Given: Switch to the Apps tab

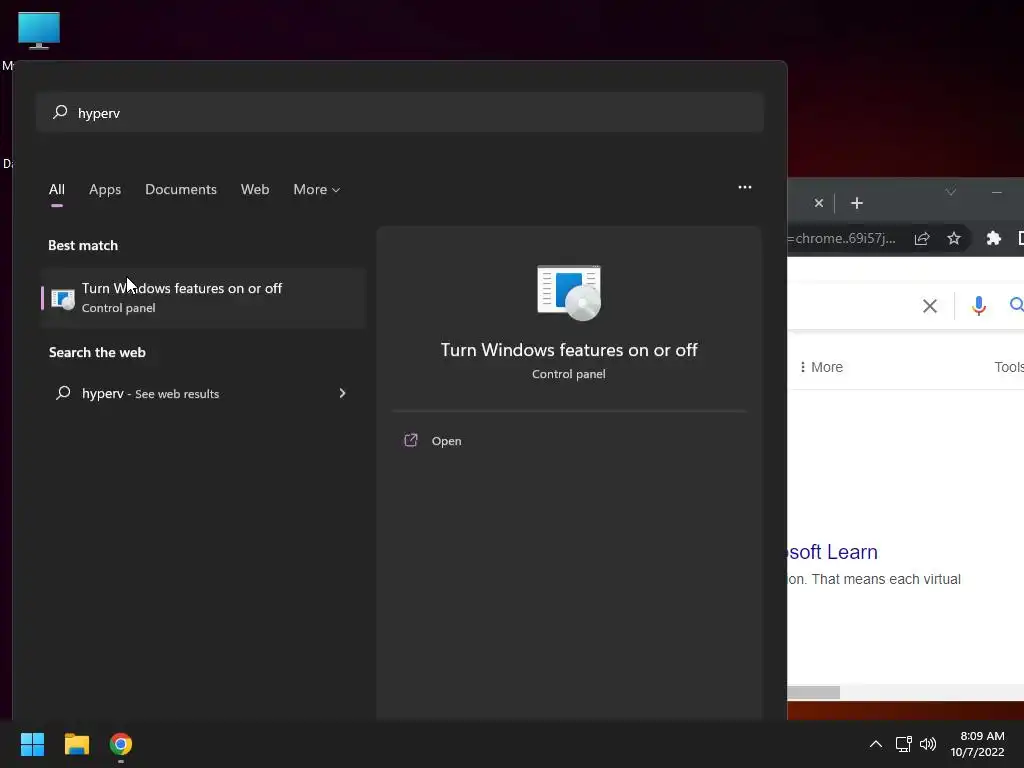Looking at the screenshot, I should click(x=105, y=189).
